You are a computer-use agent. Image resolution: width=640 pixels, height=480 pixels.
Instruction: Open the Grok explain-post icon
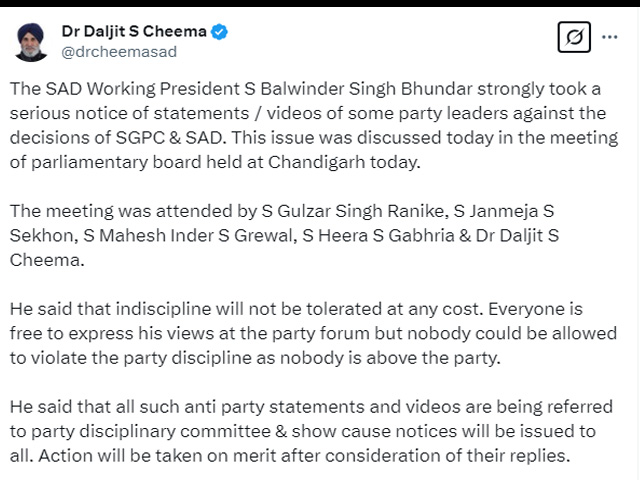tap(574, 37)
